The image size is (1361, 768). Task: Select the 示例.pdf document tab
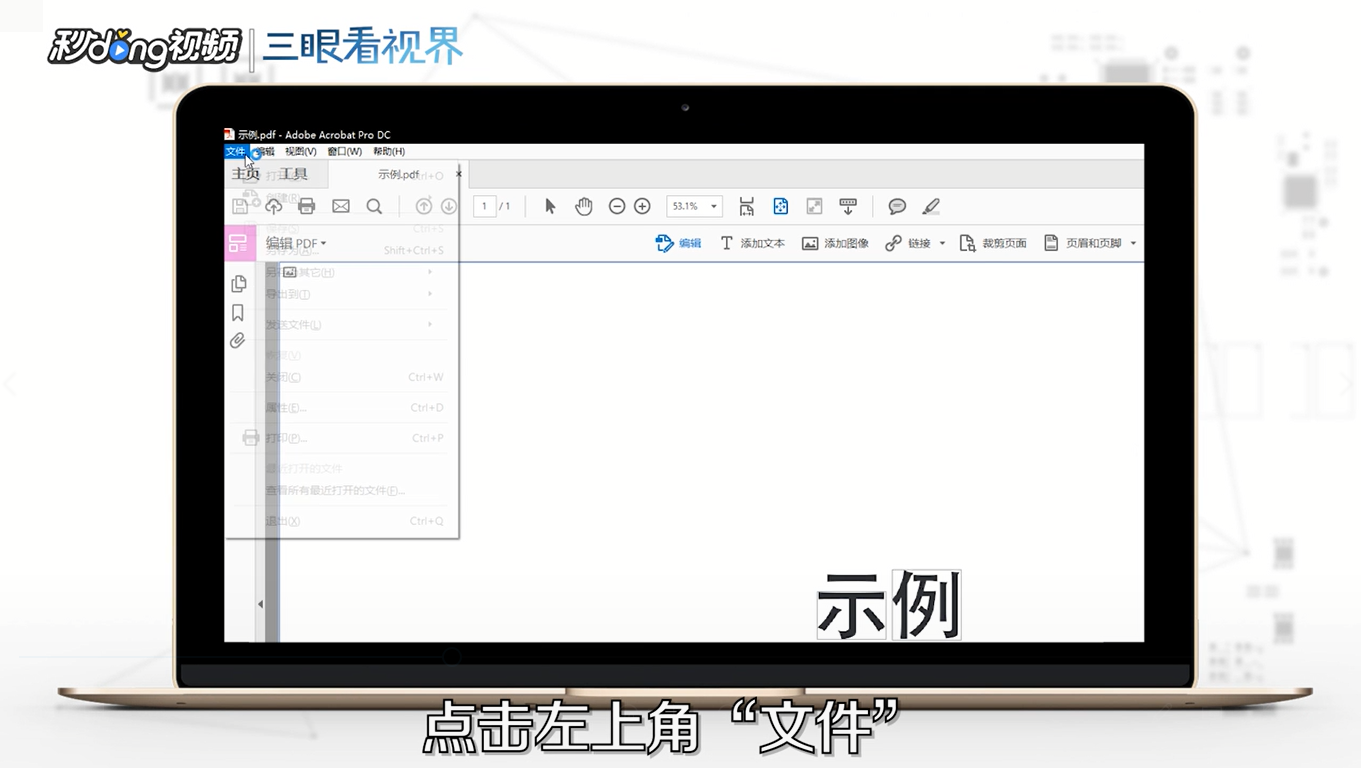(x=398, y=174)
